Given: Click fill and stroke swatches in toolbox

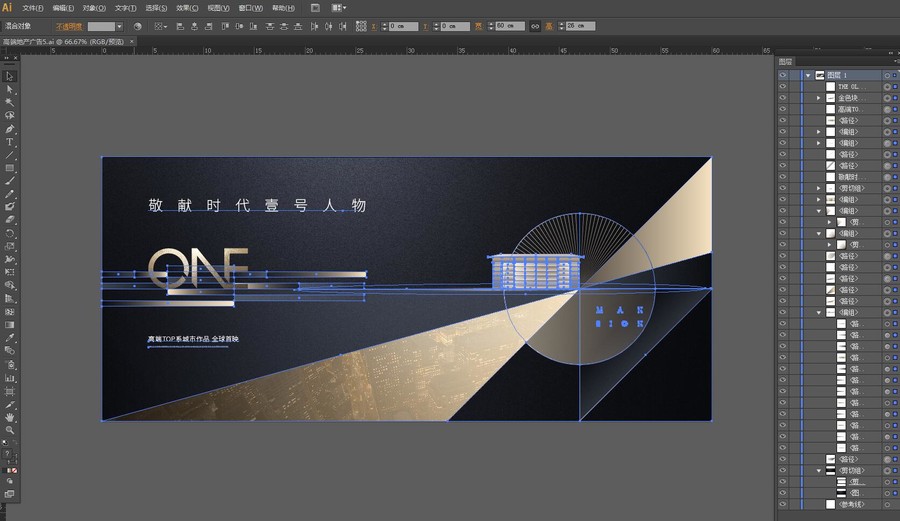Looking at the screenshot, I should [9, 454].
